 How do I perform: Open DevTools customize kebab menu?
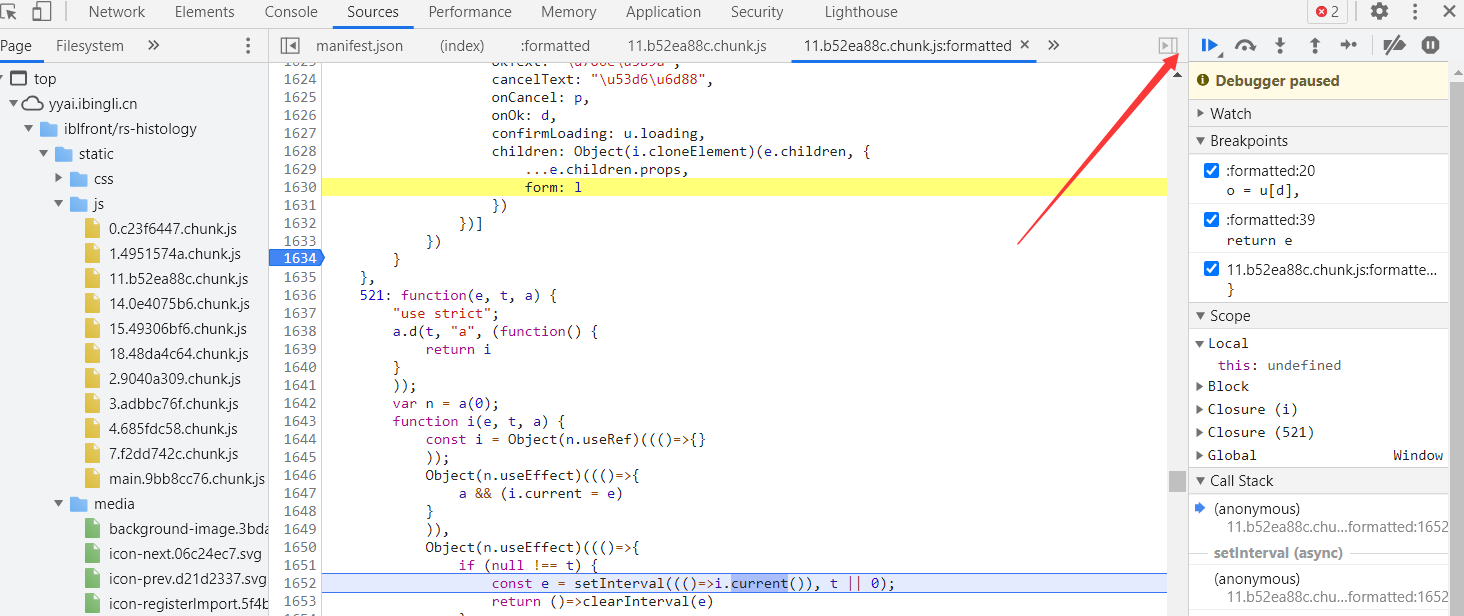tap(1415, 12)
